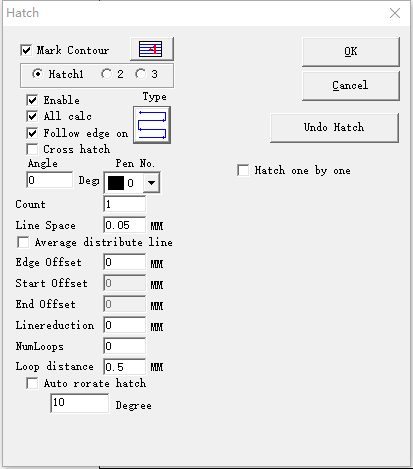Click the Angle input field
This screenshot has width=413, height=469.
click(x=50, y=180)
